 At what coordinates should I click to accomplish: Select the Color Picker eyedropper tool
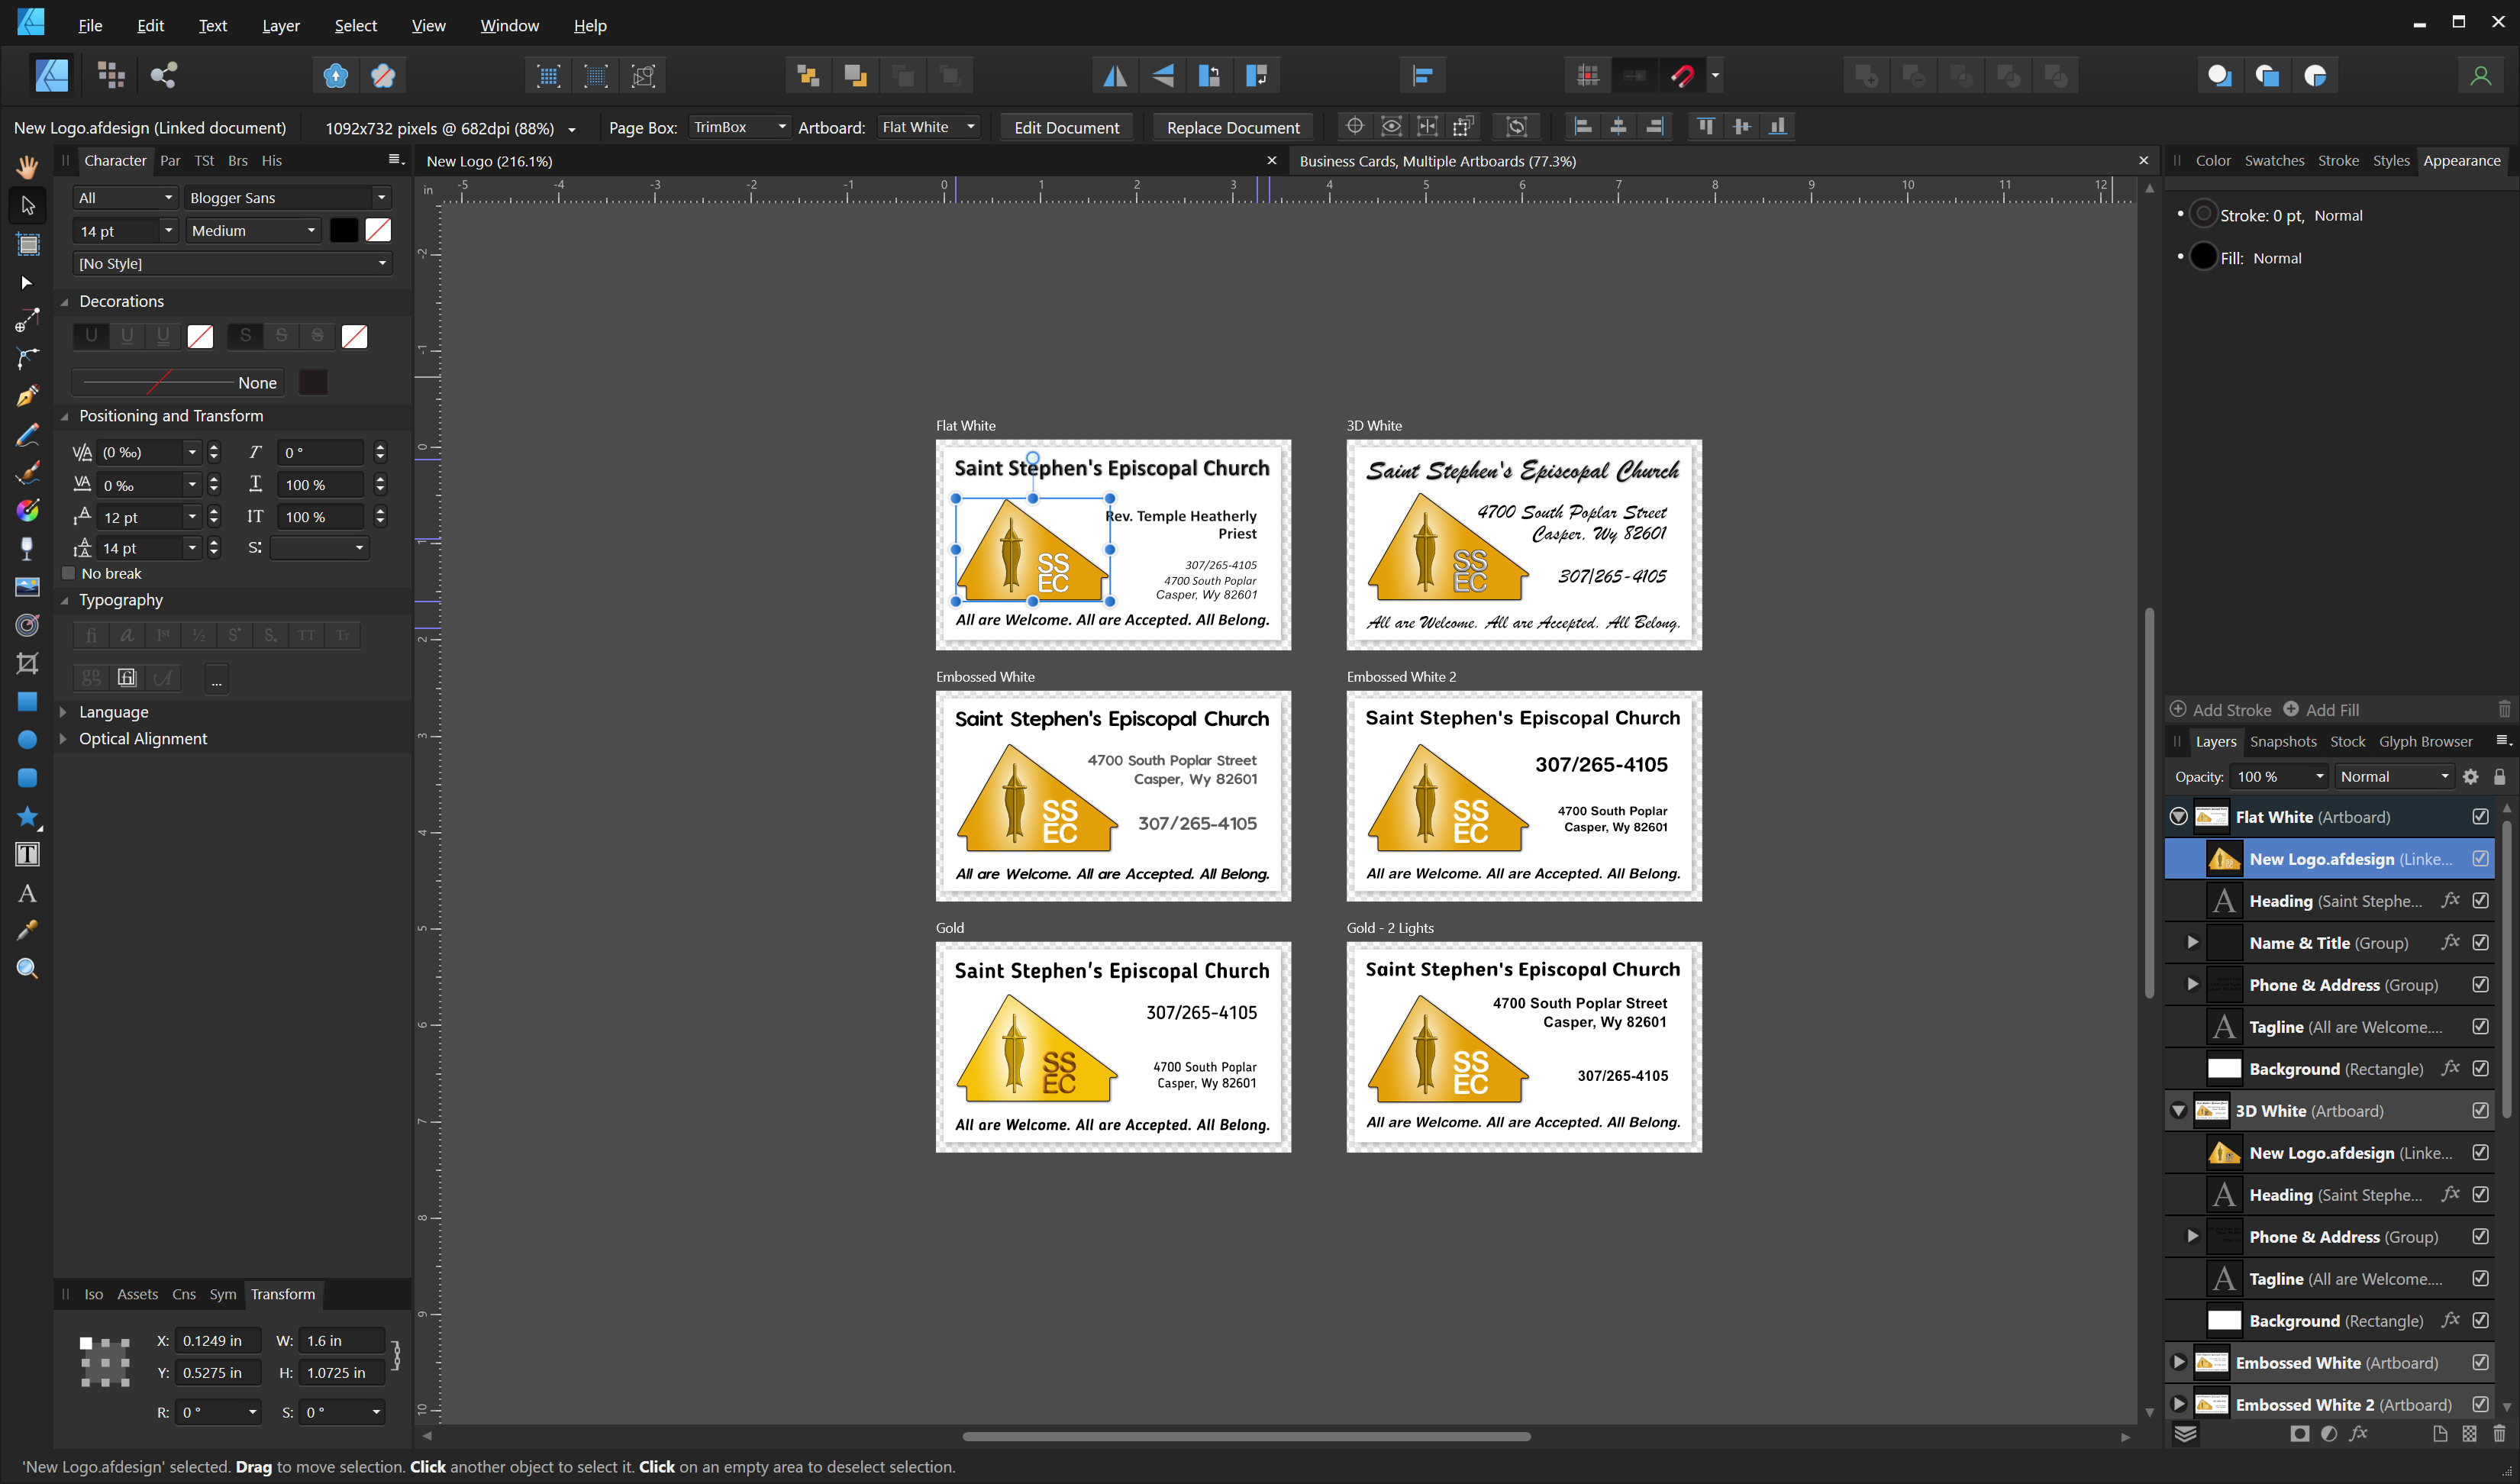tap(27, 931)
